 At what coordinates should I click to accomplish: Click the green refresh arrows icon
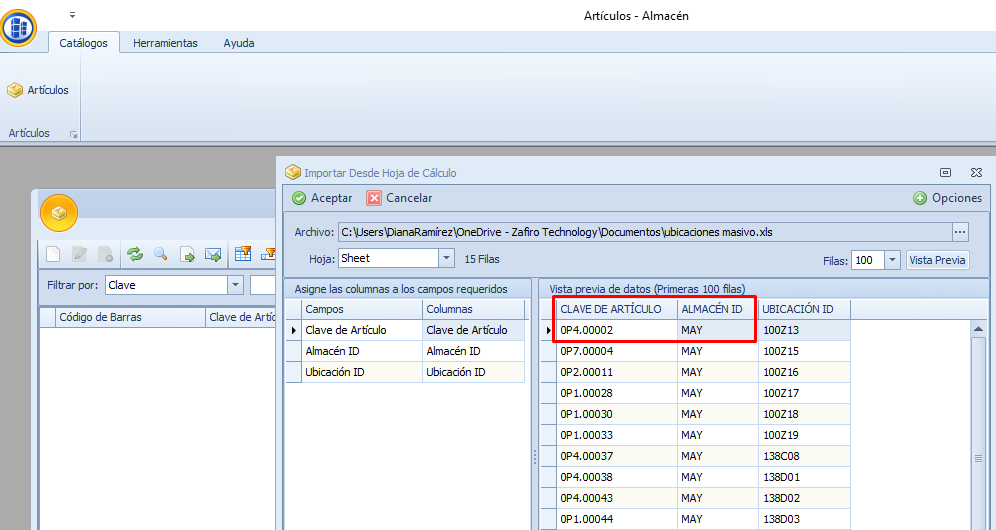[x=134, y=254]
